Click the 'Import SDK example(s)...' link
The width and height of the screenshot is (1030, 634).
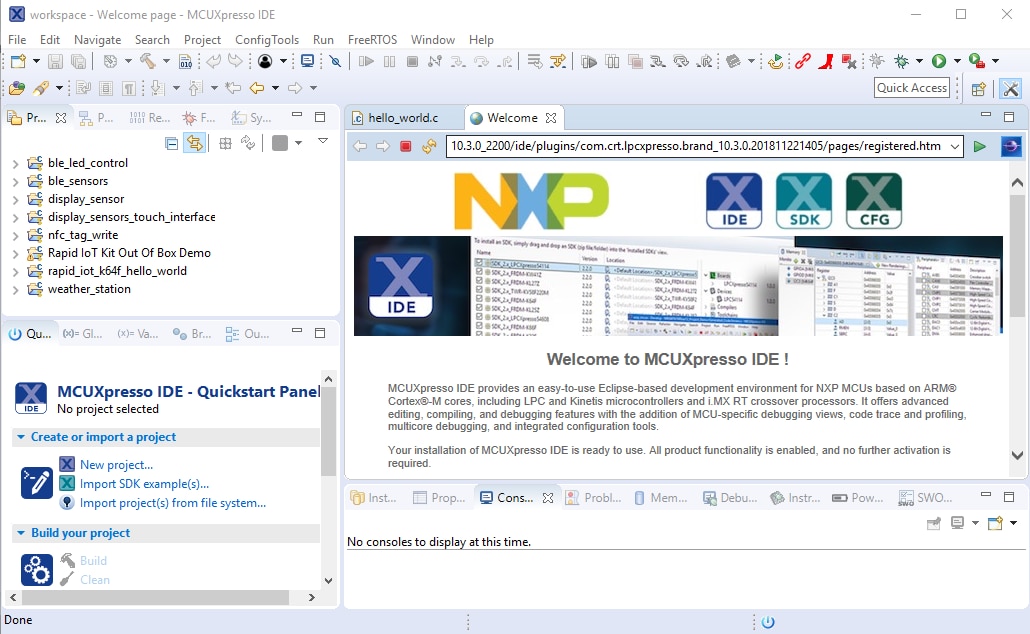point(144,484)
